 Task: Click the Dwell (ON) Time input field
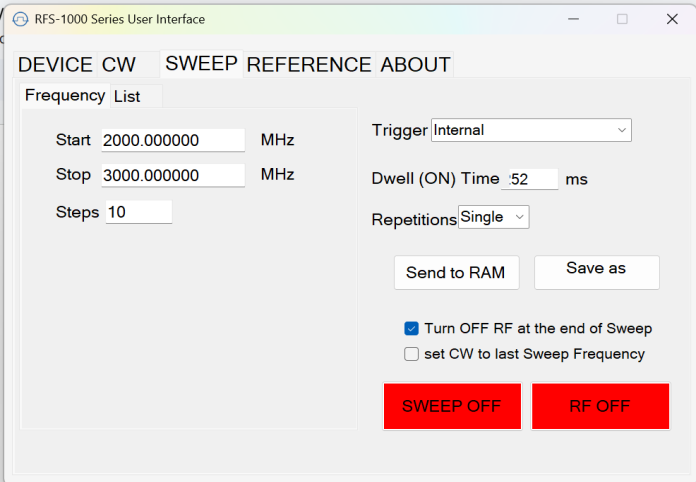pos(530,179)
